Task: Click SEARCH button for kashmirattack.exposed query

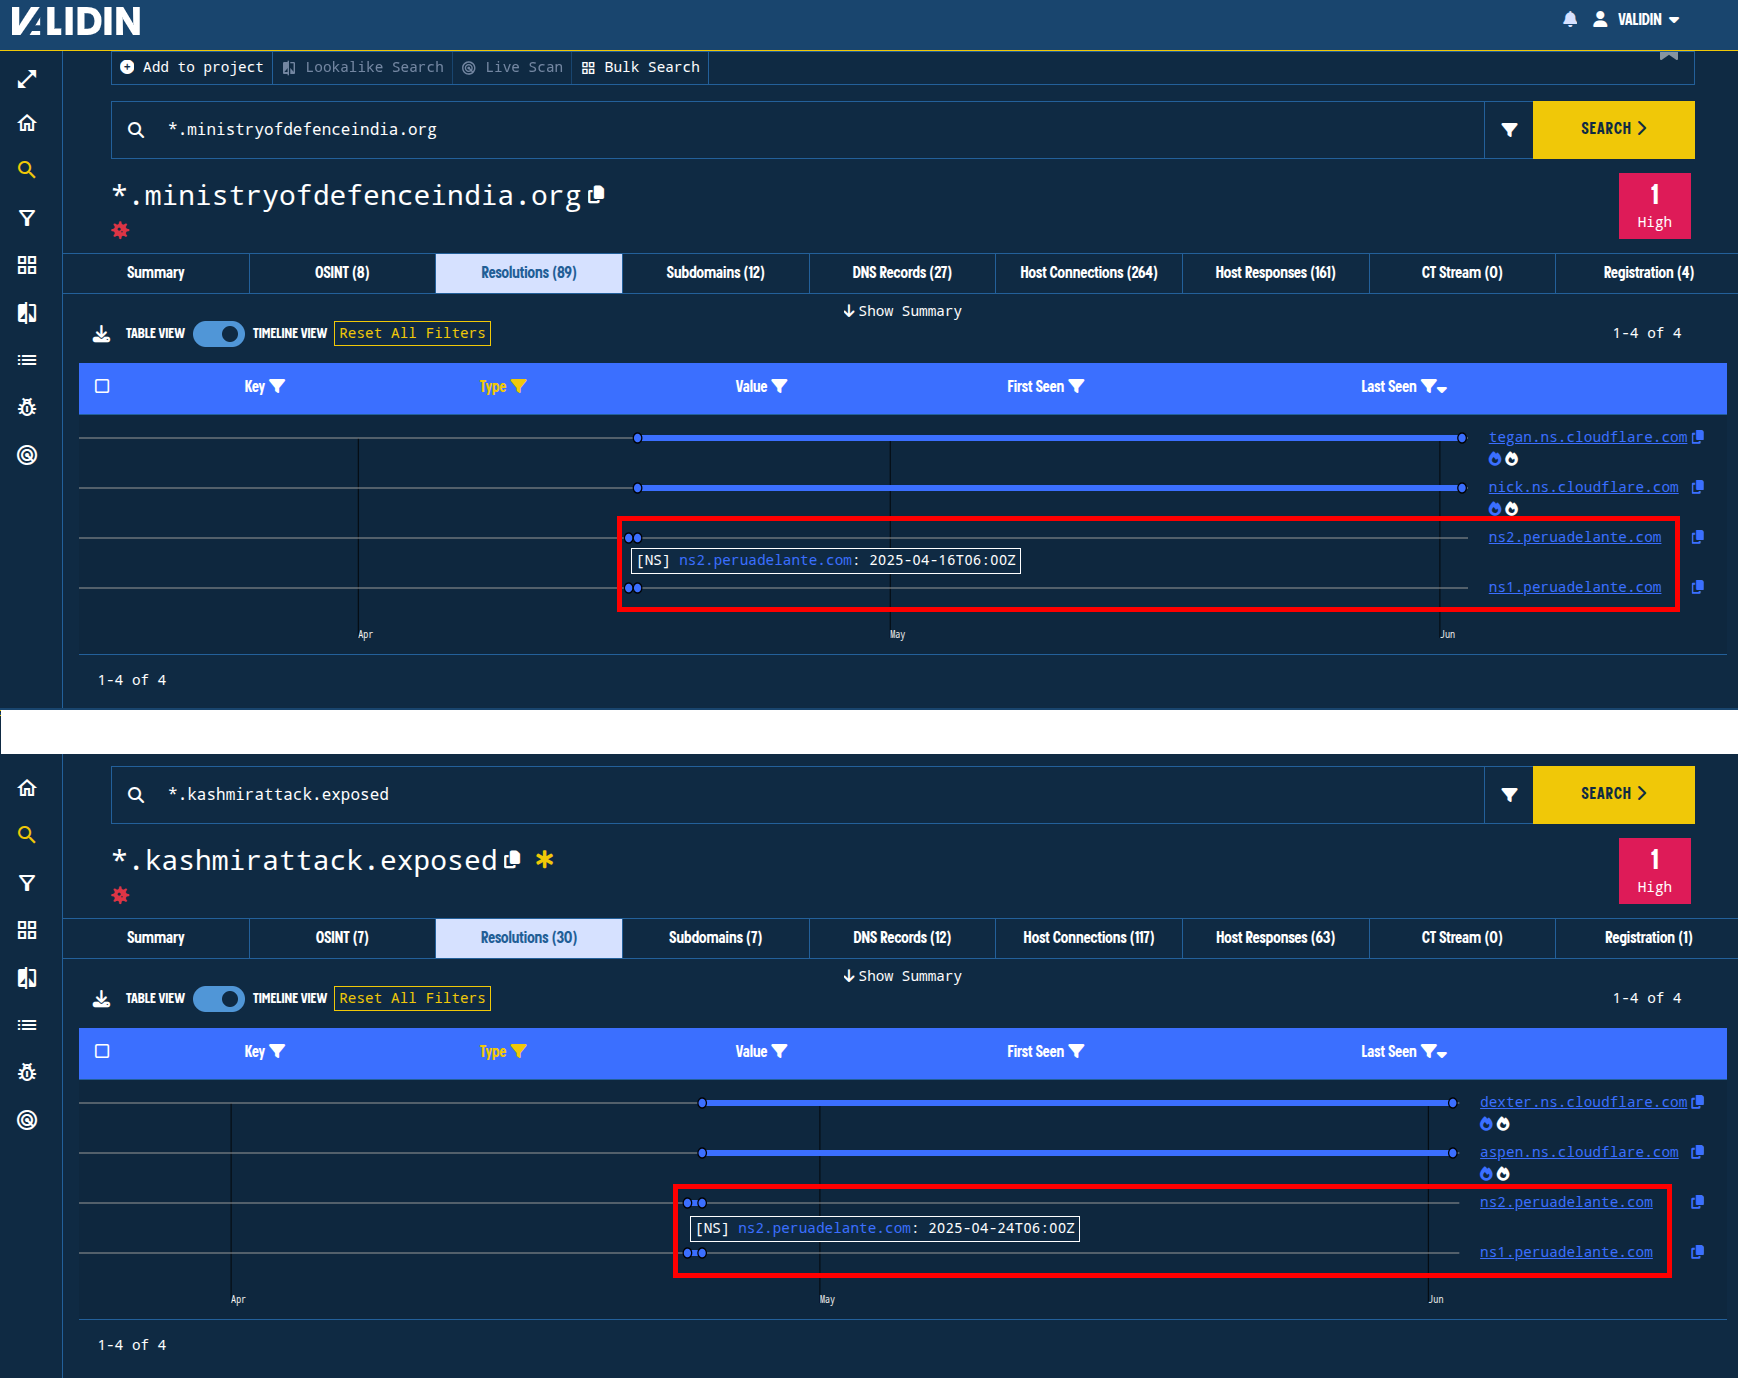Action: (x=1613, y=794)
